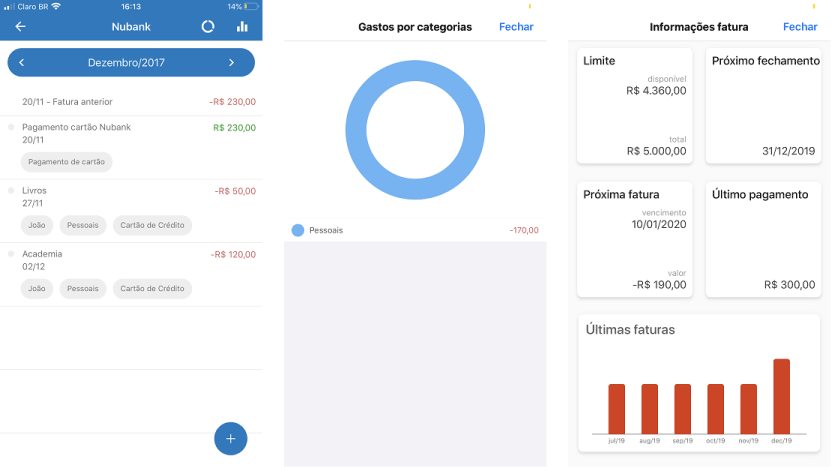The width and height of the screenshot is (831, 467).
Task: Toggle the status dot beside Academia
Action: [x=12, y=254]
